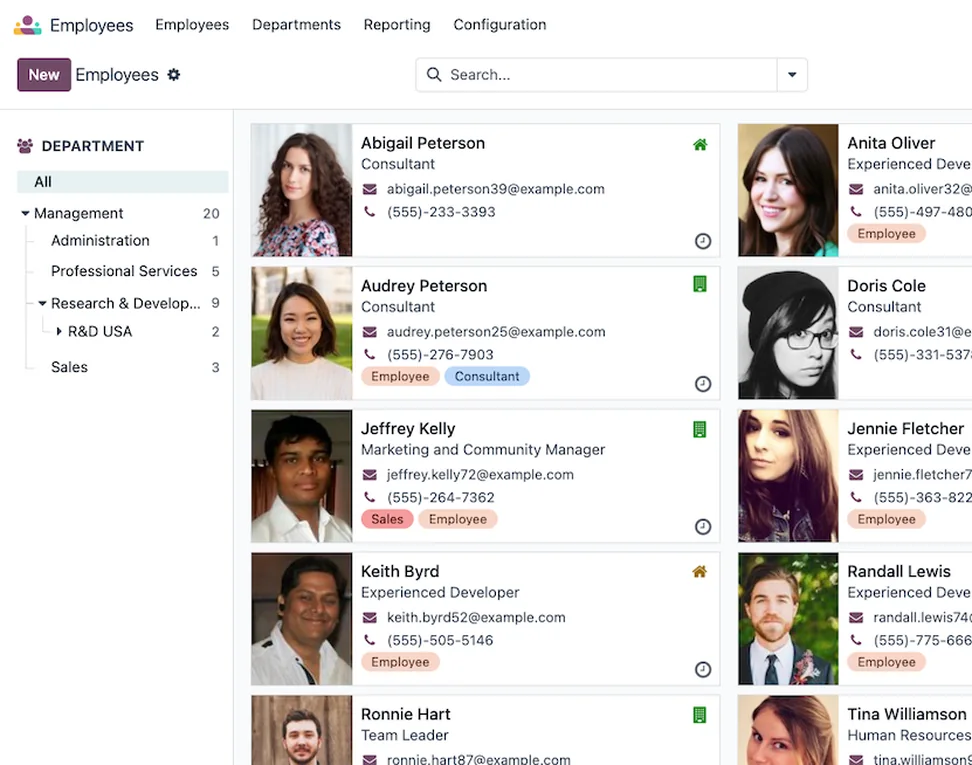Click the Department group icon in sidebar
Screen dimensions: 972x765
pos(25,146)
